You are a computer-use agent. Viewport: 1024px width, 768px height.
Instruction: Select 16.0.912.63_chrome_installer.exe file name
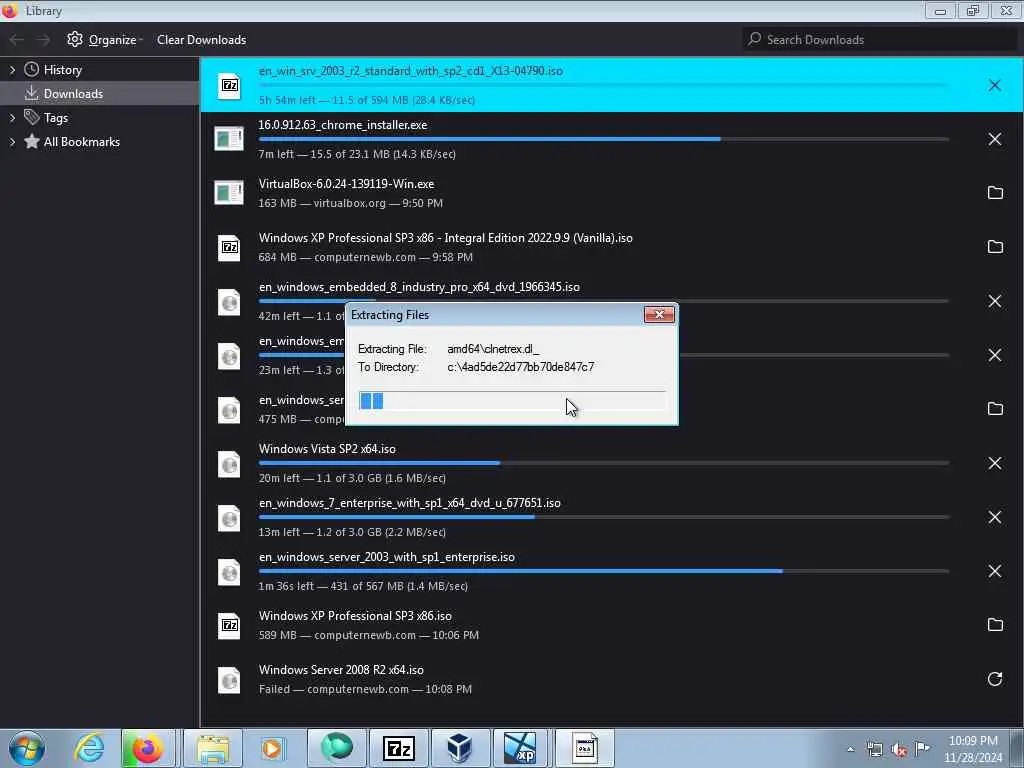click(343, 125)
